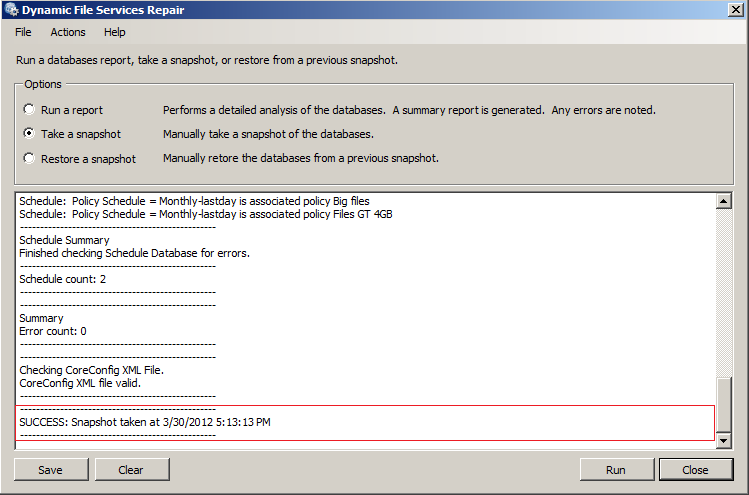Click the SUCCESS snapshot taken log line
Image resolution: width=749 pixels, height=495 pixels.
(145, 422)
